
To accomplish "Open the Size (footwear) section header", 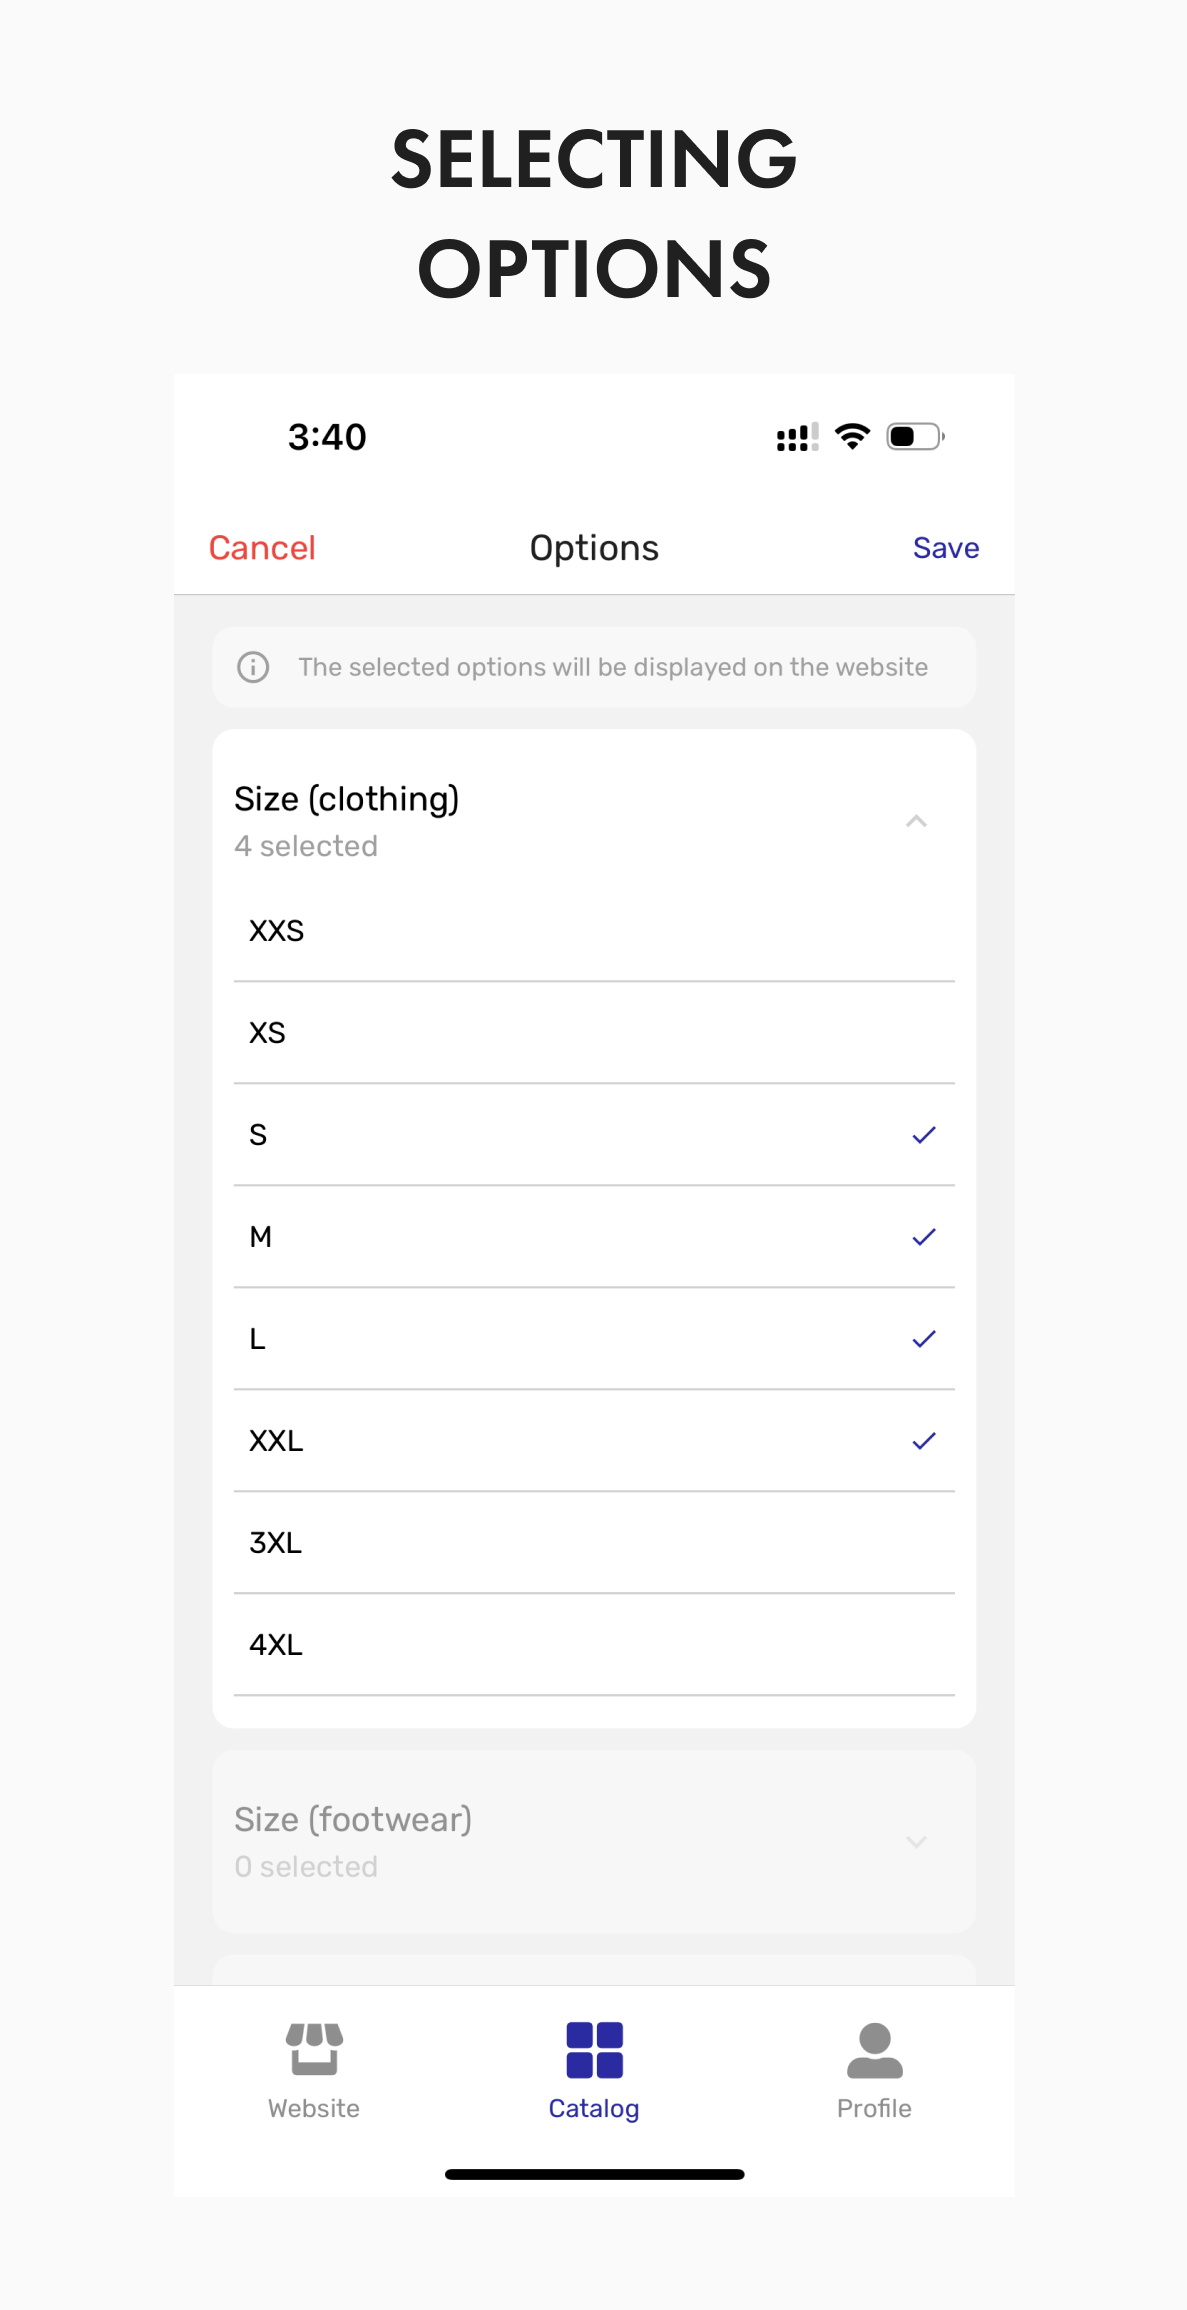I will (353, 1820).
